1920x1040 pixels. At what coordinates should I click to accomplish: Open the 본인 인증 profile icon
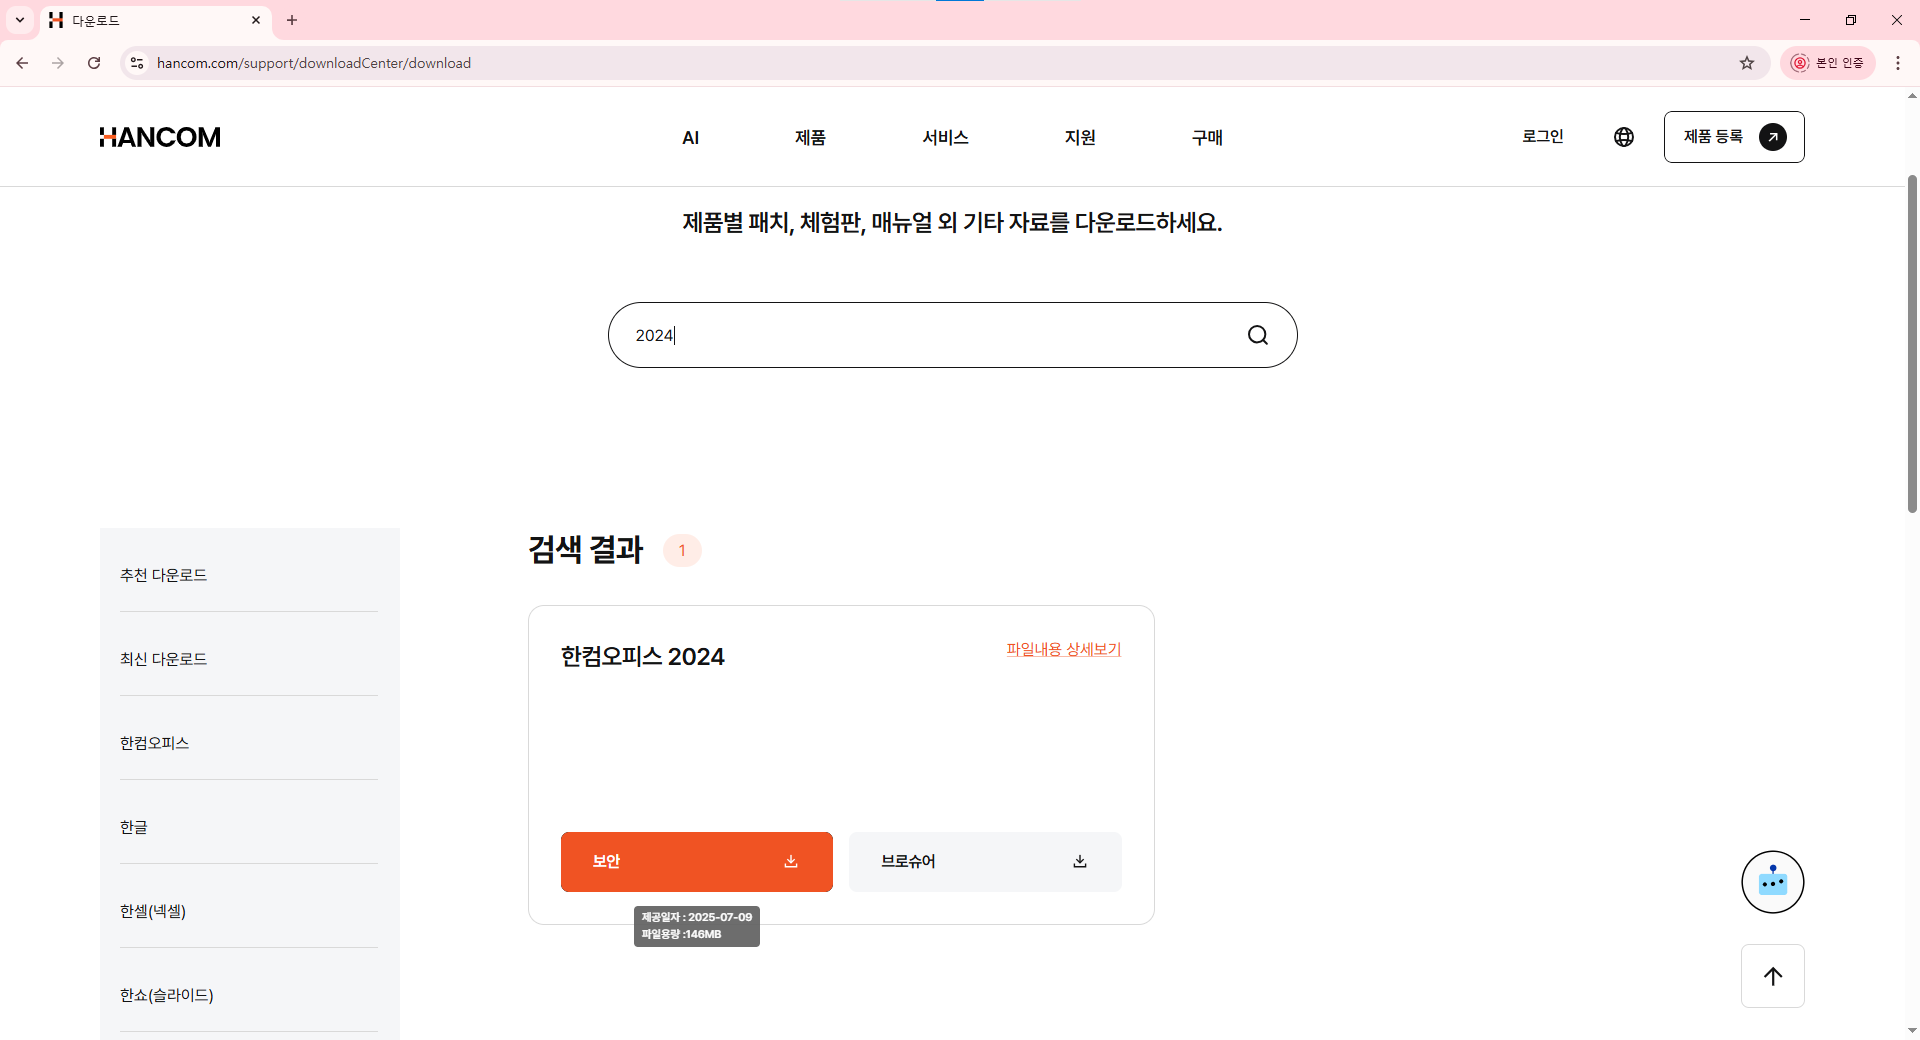point(1800,62)
